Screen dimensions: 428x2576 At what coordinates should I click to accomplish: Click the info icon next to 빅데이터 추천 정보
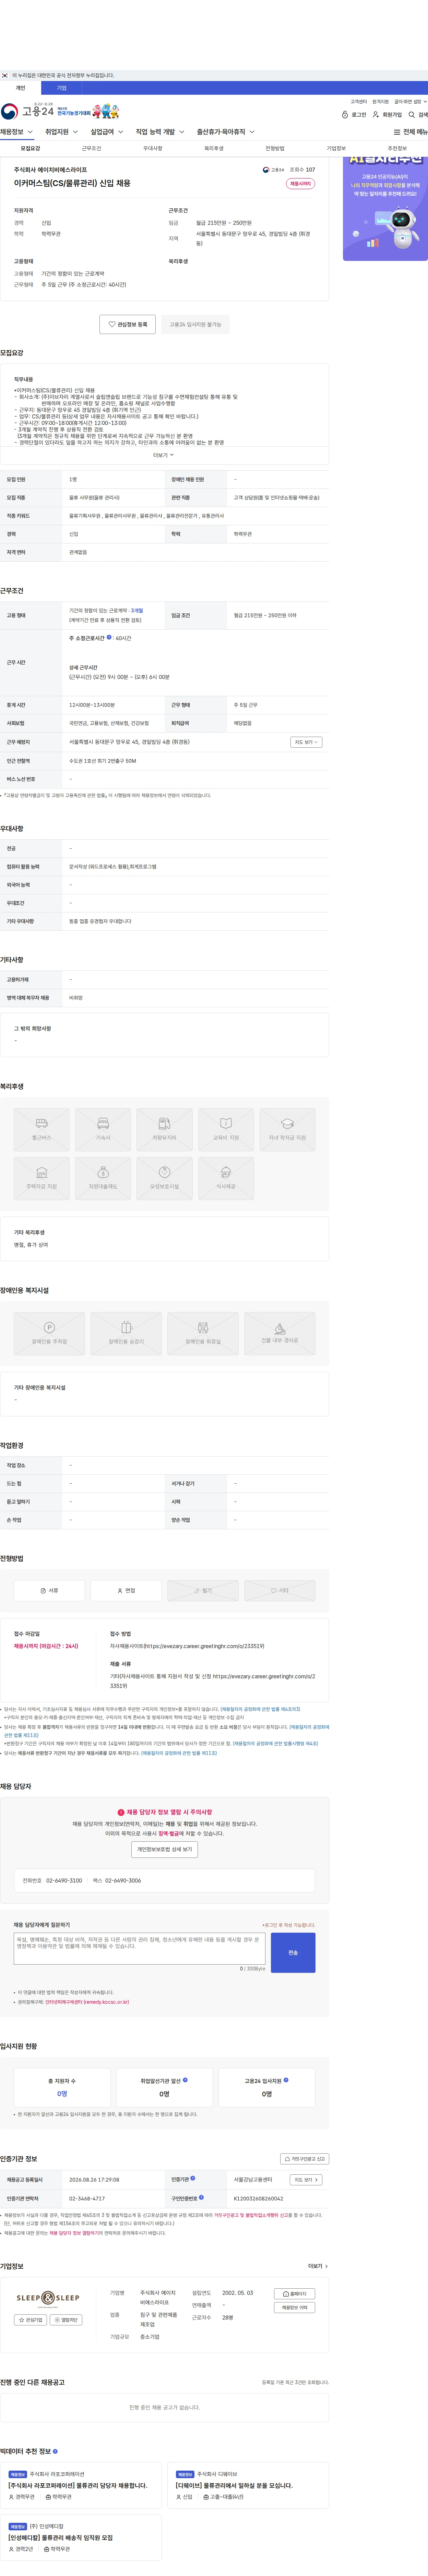pyautogui.click(x=55, y=2451)
